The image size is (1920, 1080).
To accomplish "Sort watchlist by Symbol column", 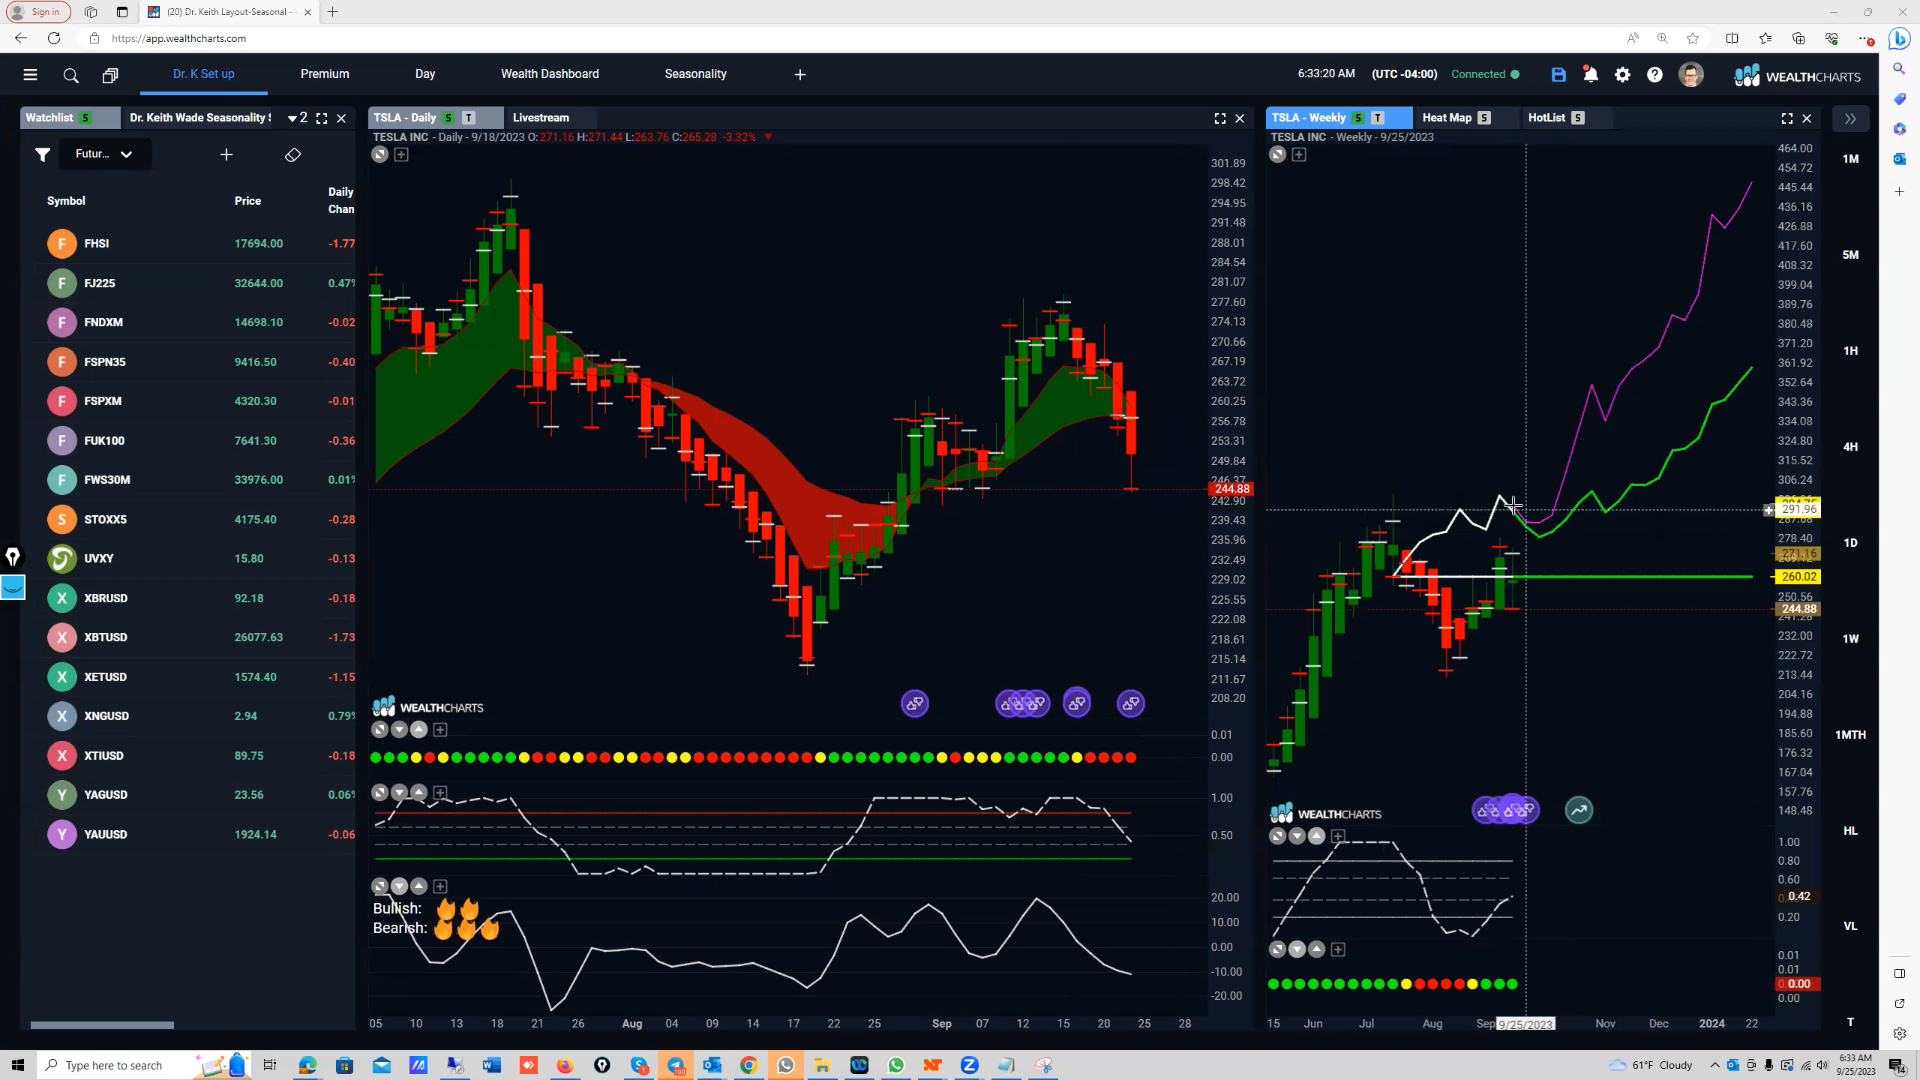I will [x=66, y=201].
